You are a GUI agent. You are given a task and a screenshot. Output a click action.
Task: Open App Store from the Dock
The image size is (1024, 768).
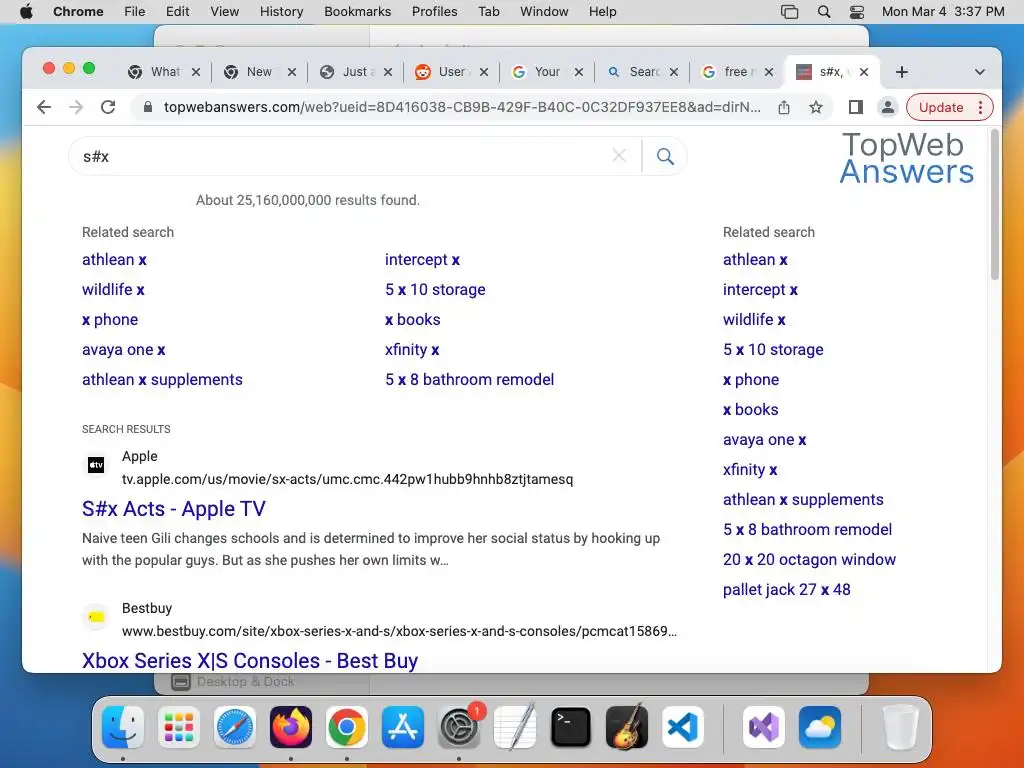point(403,727)
